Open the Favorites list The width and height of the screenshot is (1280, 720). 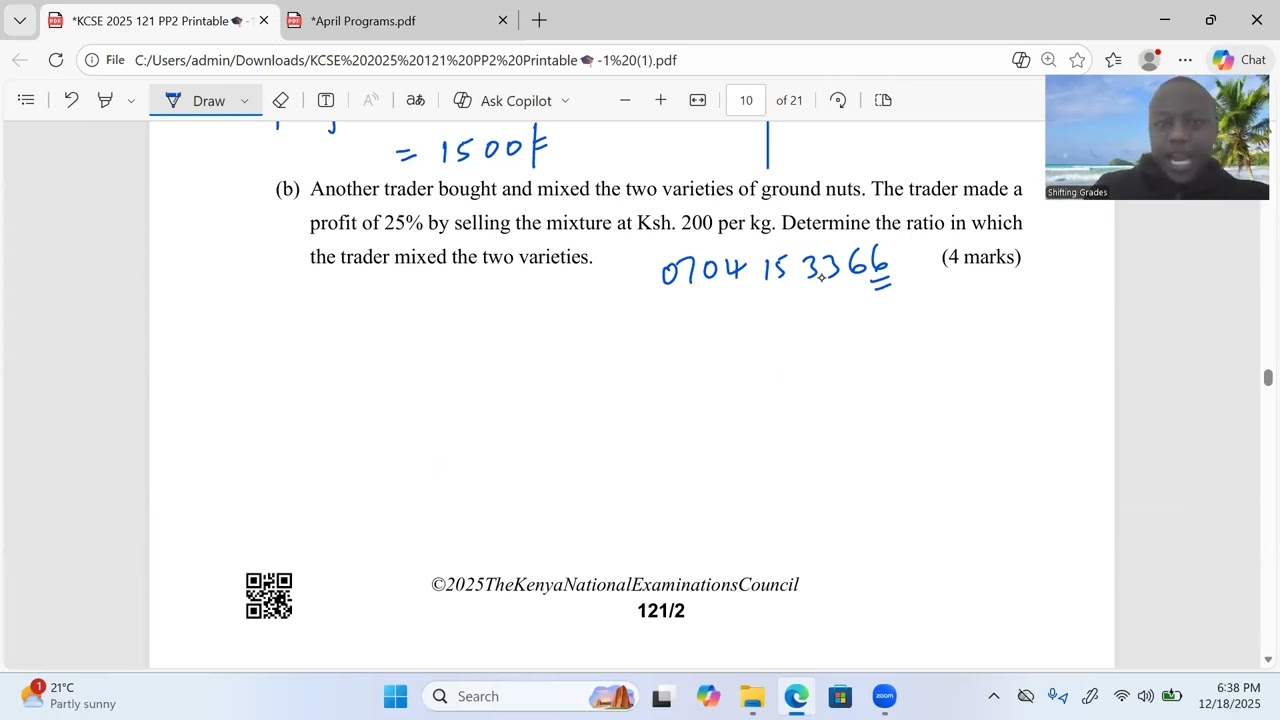tap(1113, 60)
